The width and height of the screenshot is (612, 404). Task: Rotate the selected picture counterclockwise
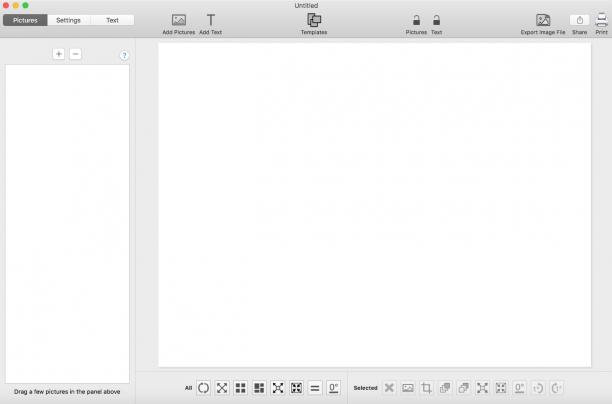click(x=538, y=388)
